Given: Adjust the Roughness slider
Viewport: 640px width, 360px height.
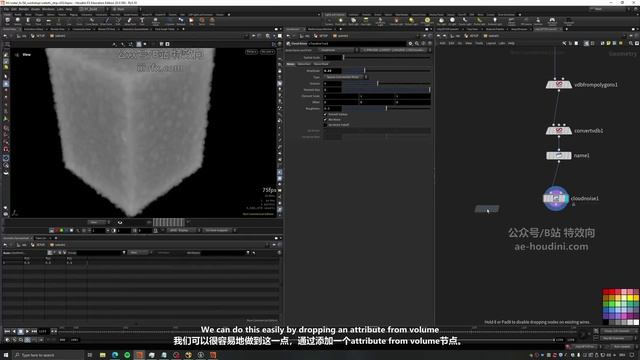Looking at the screenshot, I should 386,109.
